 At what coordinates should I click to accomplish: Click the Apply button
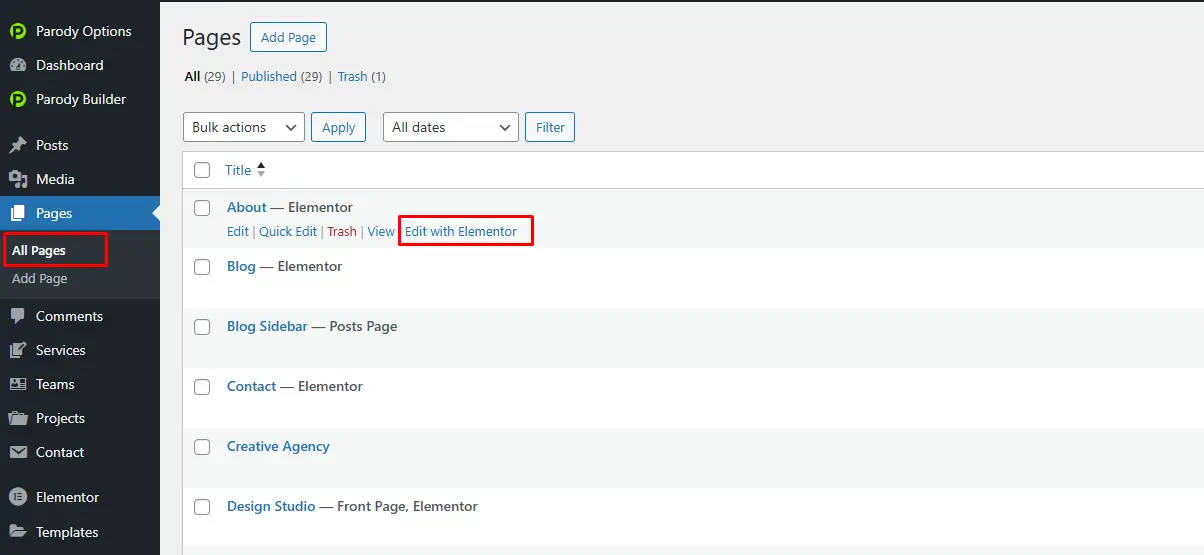pos(338,127)
